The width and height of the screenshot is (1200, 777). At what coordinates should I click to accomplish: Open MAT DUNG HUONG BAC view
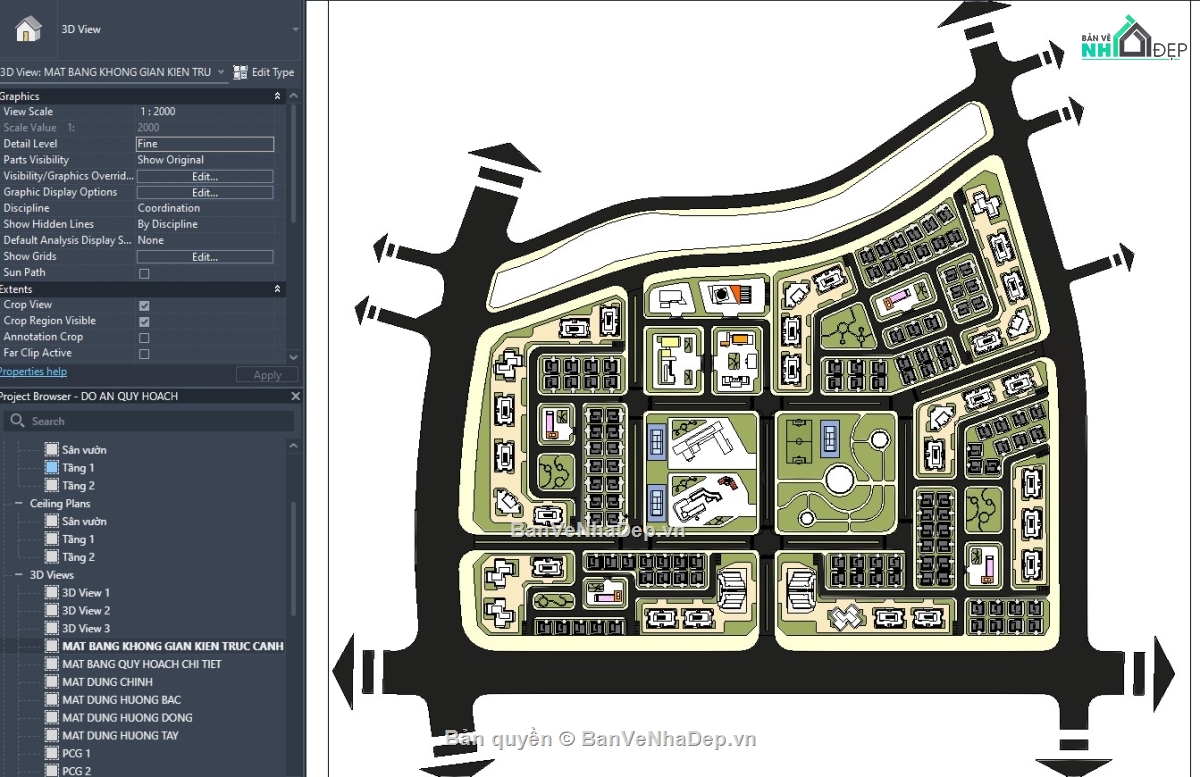point(121,700)
